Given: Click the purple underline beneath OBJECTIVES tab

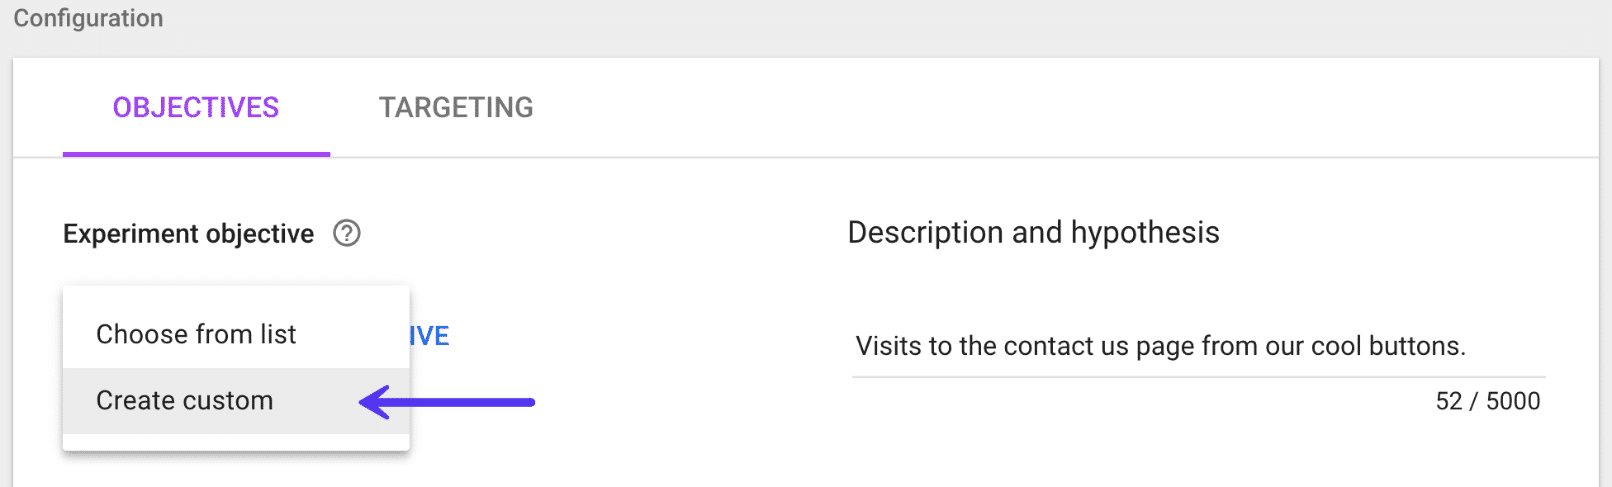Looking at the screenshot, I should click(196, 154).
